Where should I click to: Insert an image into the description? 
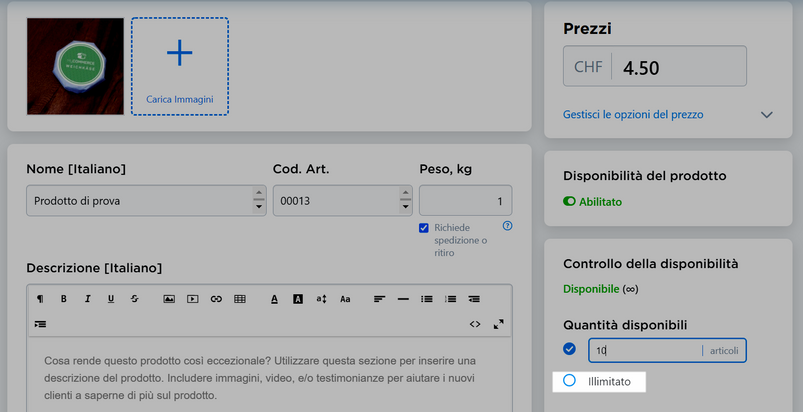169,299
